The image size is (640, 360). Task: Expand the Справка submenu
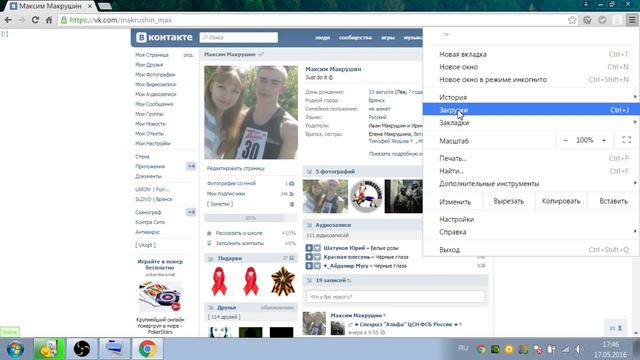click(x=531, y=231)
